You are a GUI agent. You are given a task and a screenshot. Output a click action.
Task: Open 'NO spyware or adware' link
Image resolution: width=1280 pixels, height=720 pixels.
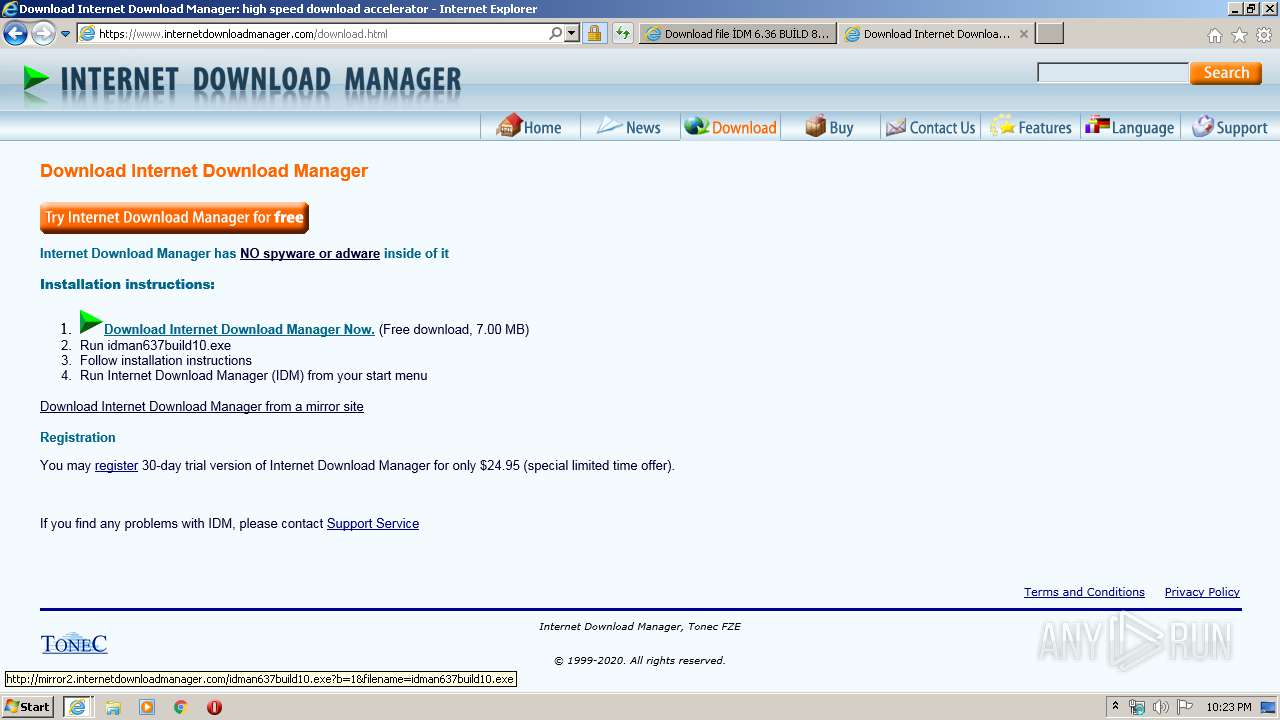click(310, 254)
